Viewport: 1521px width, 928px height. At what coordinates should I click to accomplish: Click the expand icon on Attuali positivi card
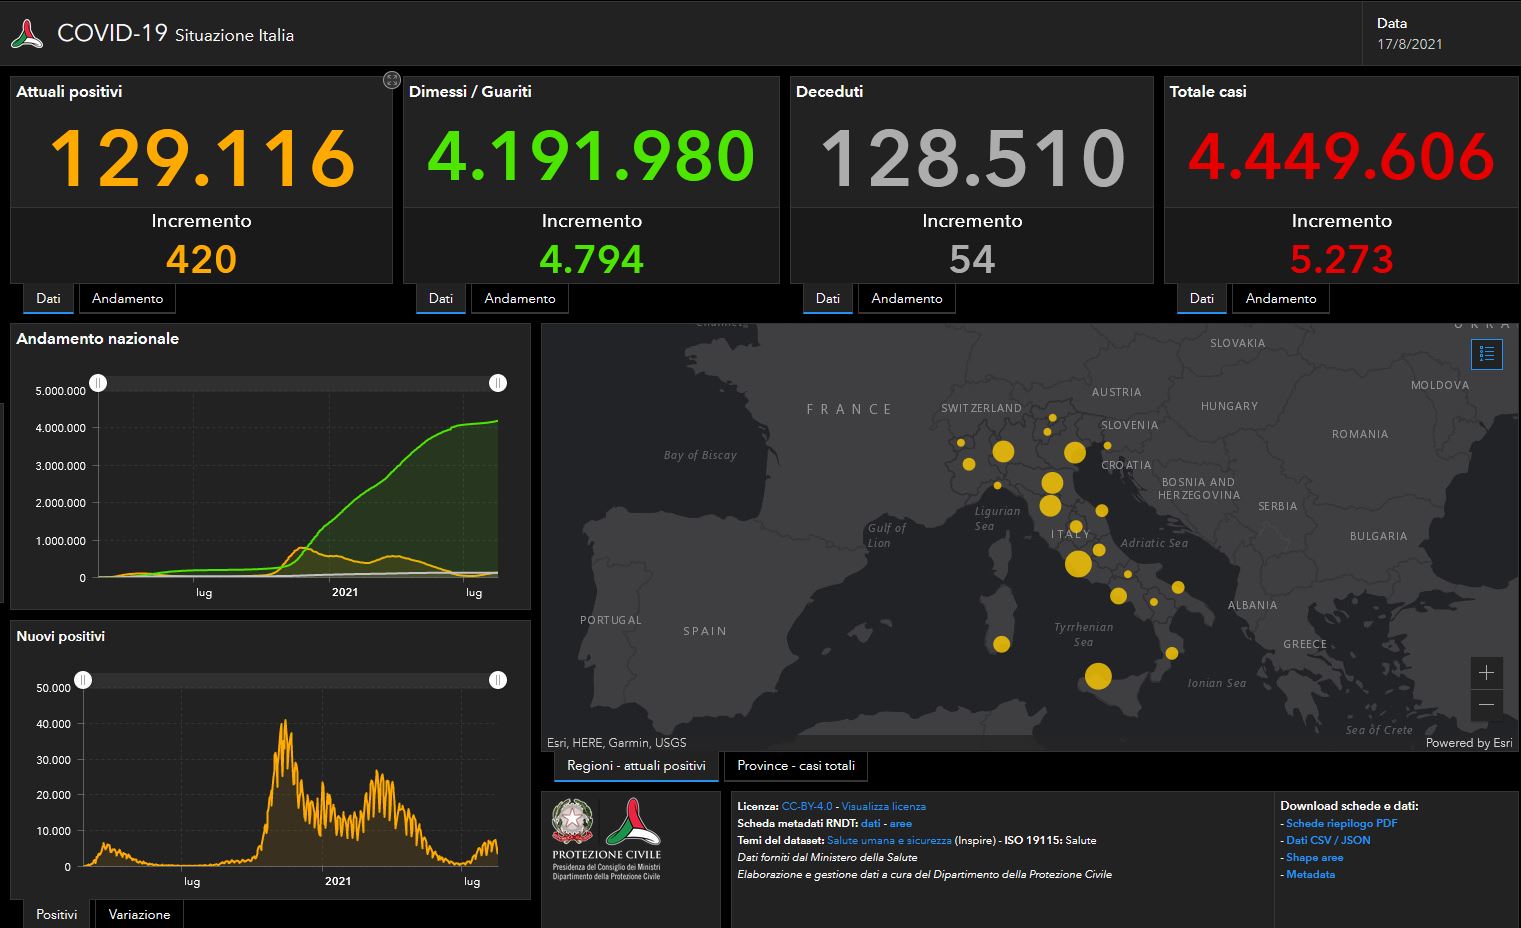pos(391,80)
